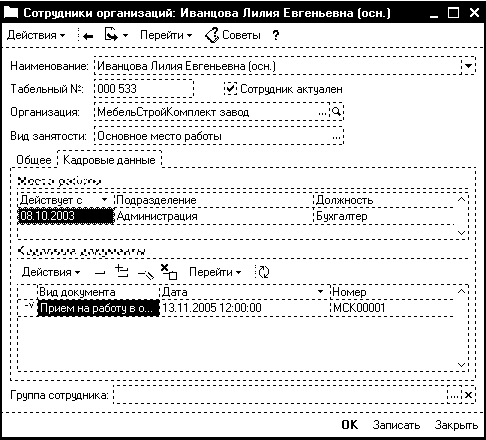Click ellipsis button in Группа сотрудника field
486x440 pixels.
[x=454, y=395]
